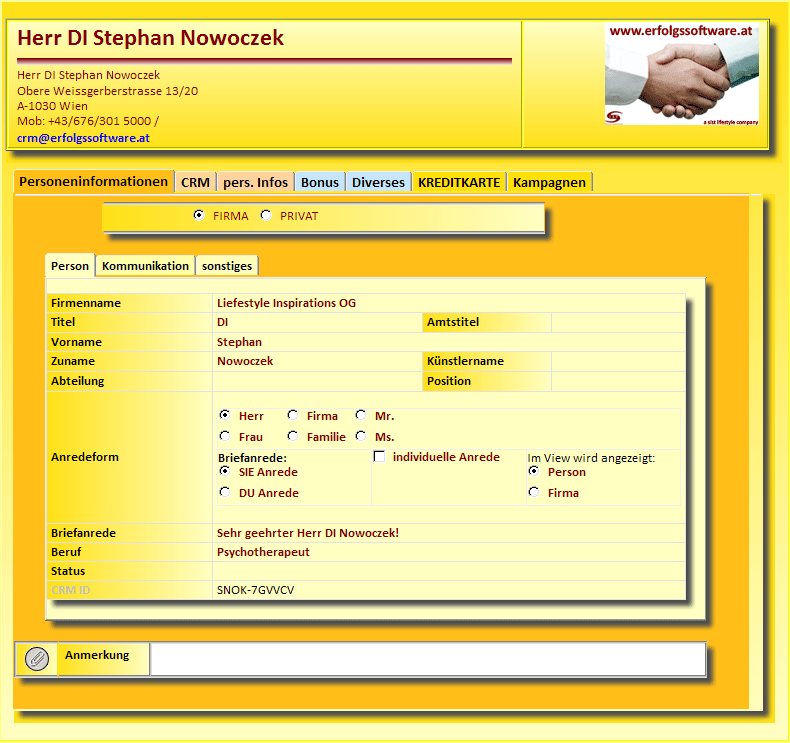
Task: Click into the Anmerkung text field
Action: 427,659
